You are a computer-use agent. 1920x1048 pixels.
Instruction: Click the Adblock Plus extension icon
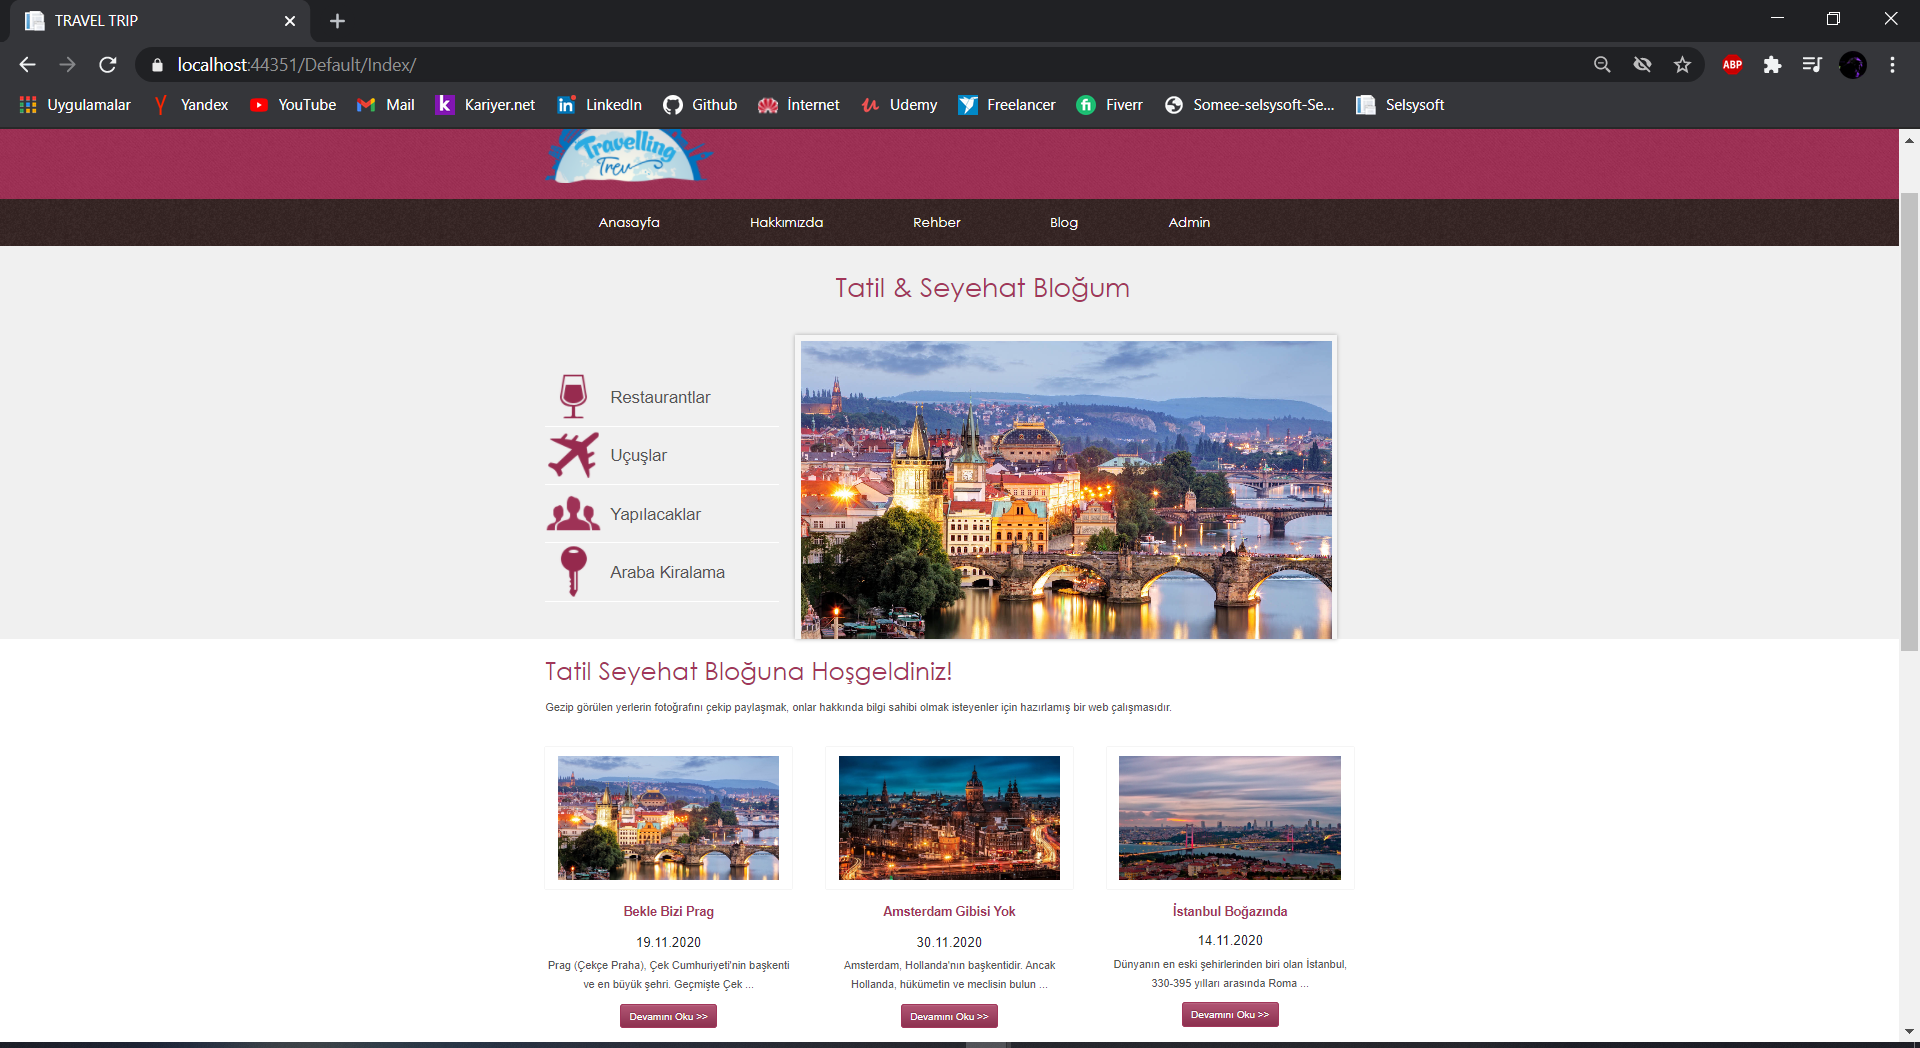(x=1732, y=64)
